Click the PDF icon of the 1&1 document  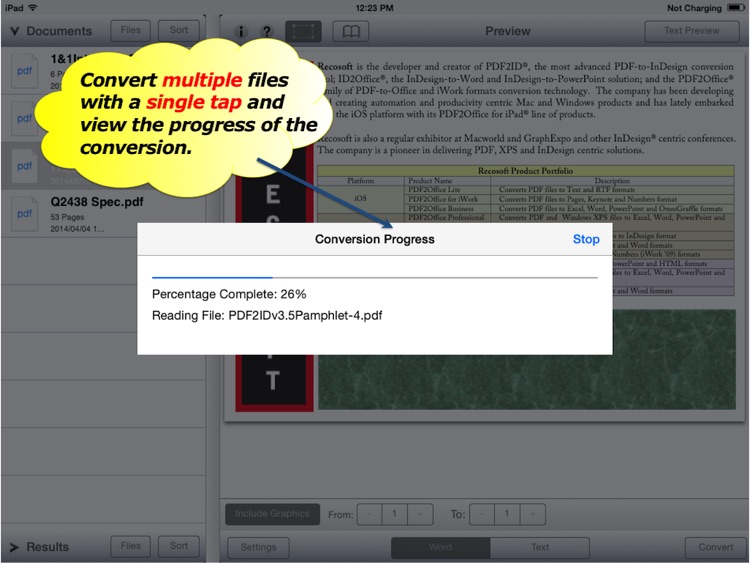click(x=24, y=71)
